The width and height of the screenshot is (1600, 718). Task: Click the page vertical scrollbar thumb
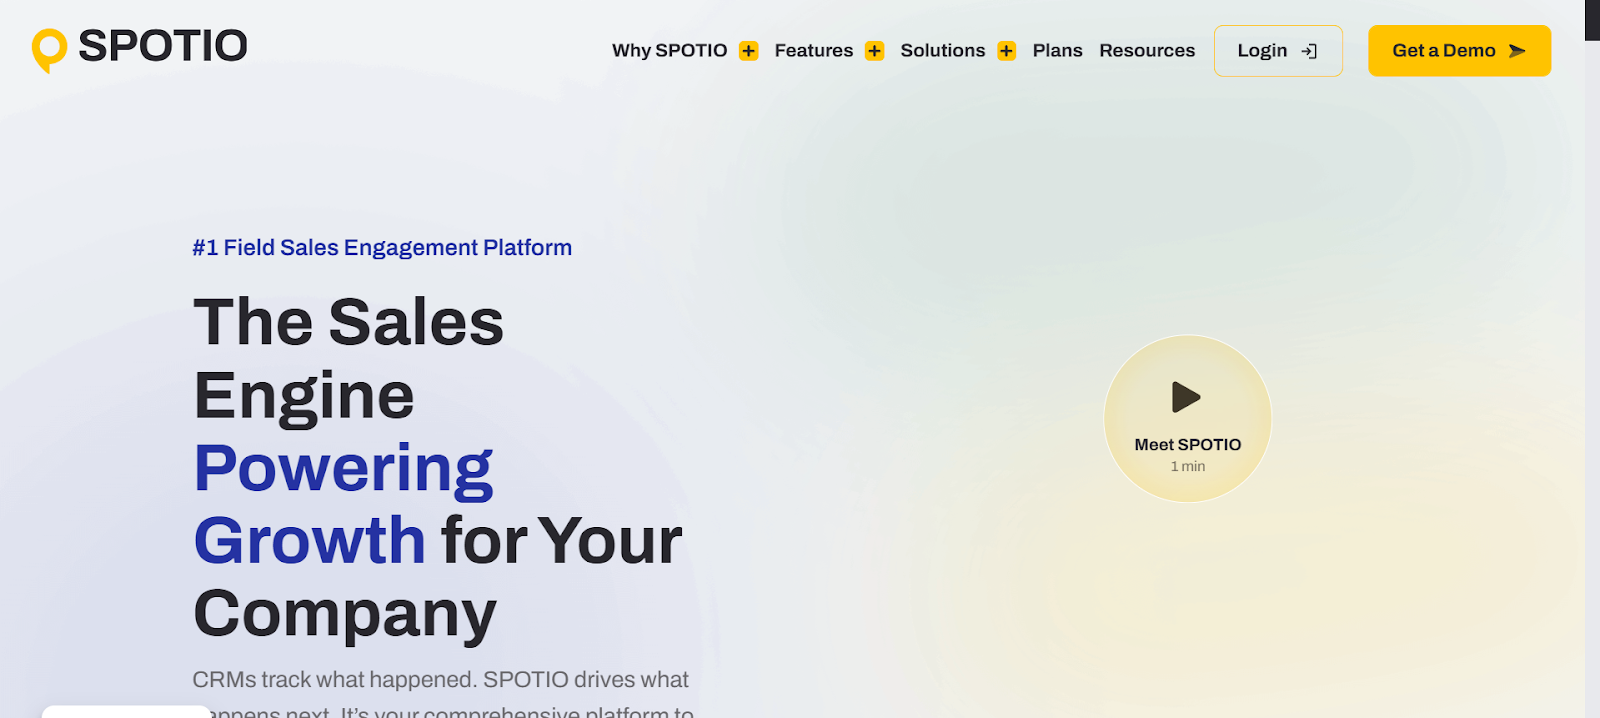(1592, 20)
